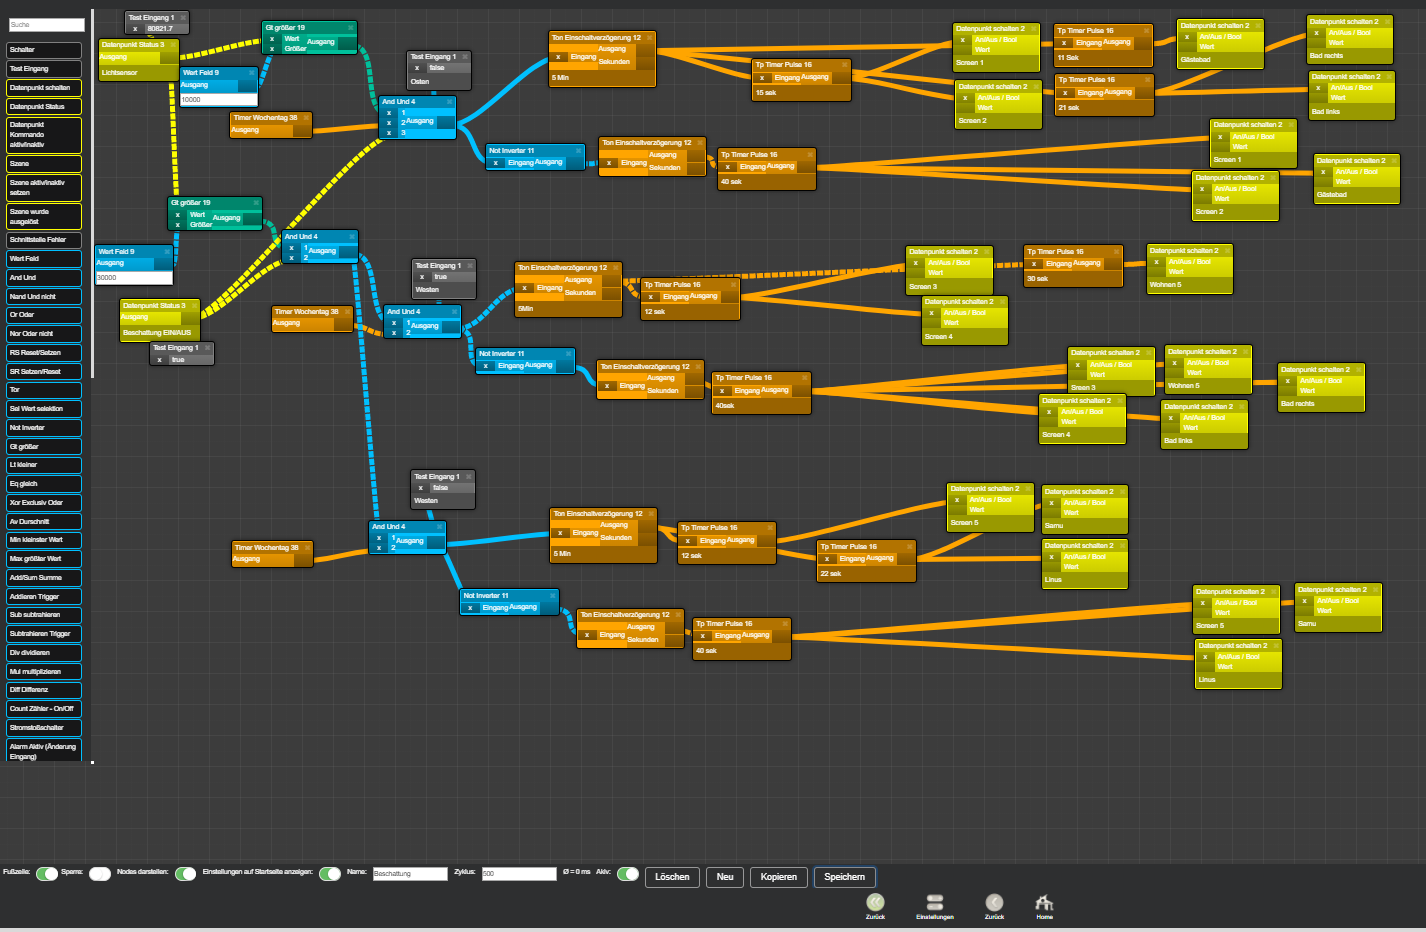Click the Home icon in footer

(1044, 903)
